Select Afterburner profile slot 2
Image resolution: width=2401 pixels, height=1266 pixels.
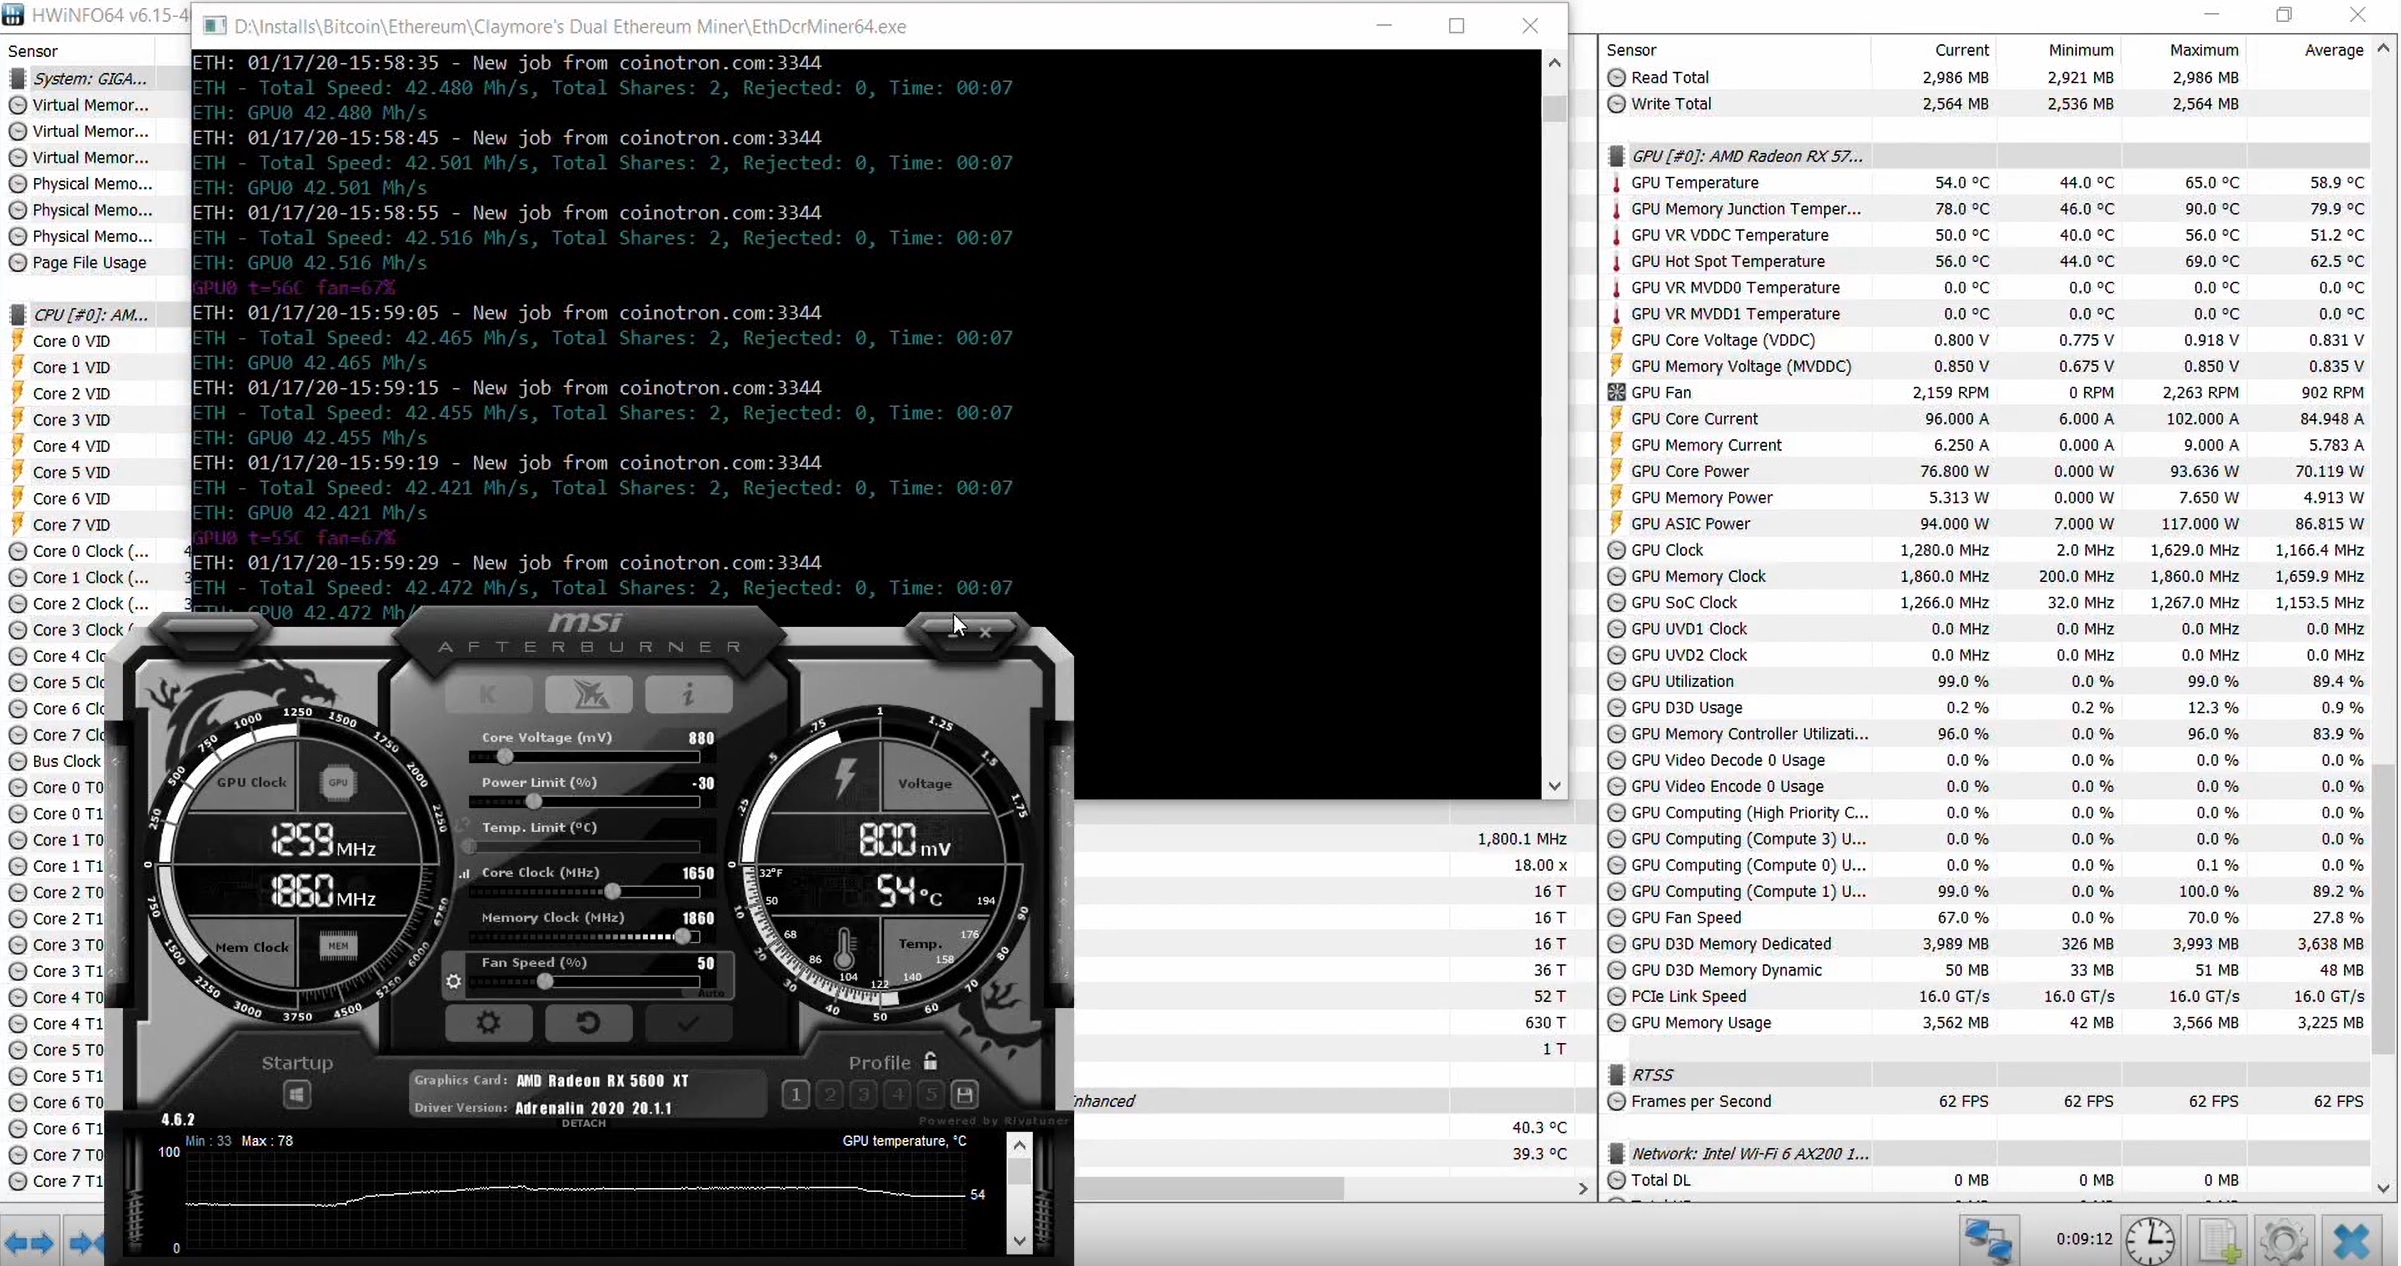pyautogui.click(x=830, y=1095)
